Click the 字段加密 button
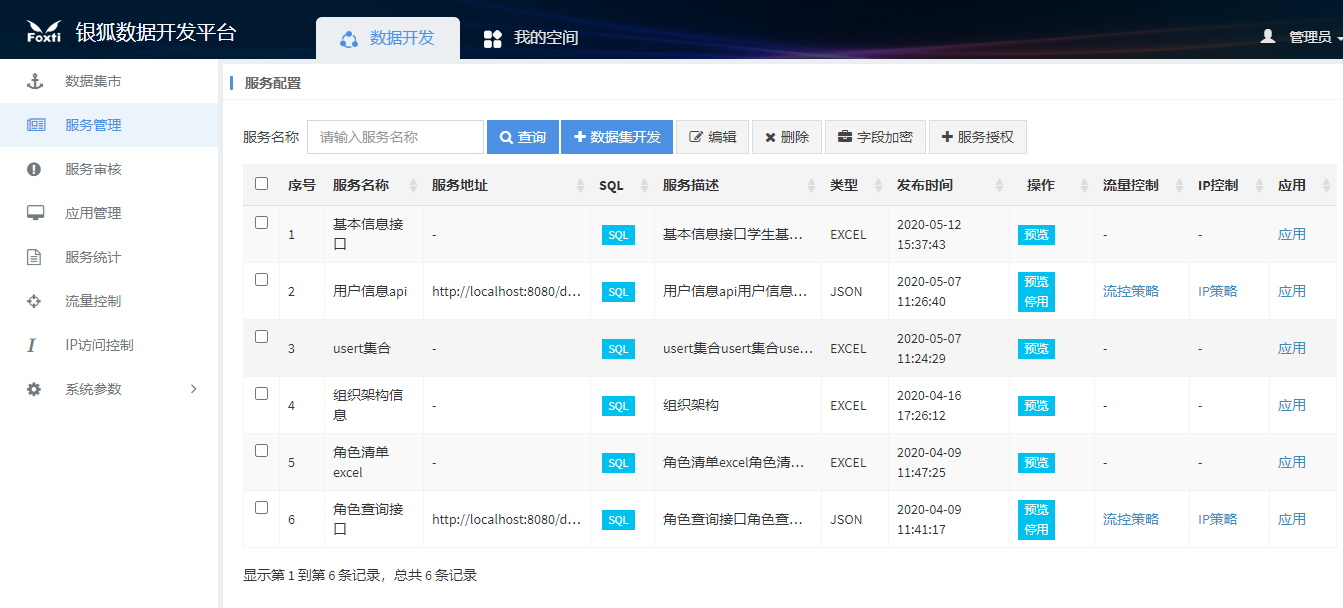 [875, 137]
